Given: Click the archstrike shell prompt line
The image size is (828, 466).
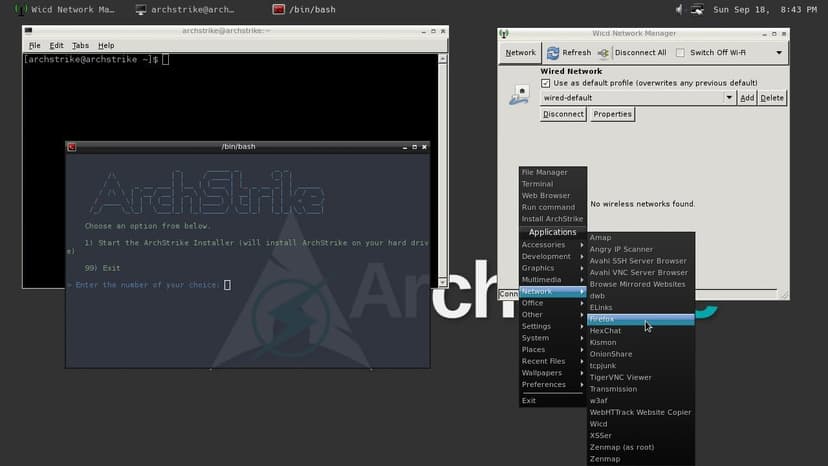Looking at the screenshot, I should click(x=96, y=60).
